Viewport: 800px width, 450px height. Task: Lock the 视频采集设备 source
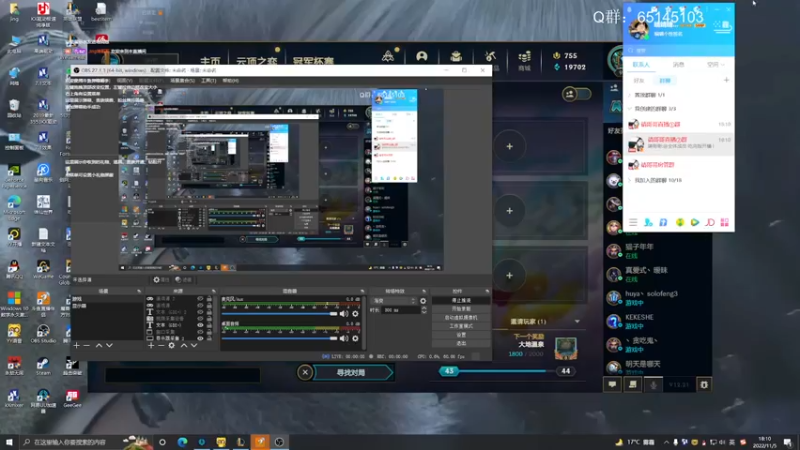point(209,318)
